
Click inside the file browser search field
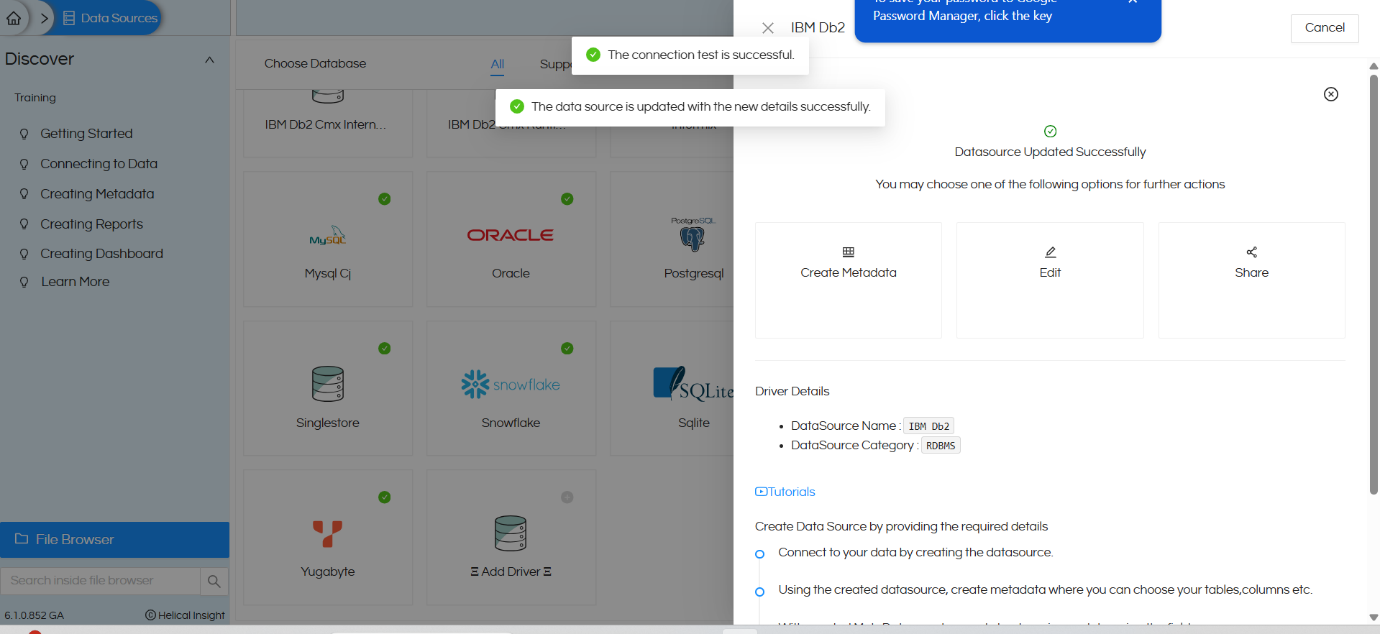click(x=100, y=581)
